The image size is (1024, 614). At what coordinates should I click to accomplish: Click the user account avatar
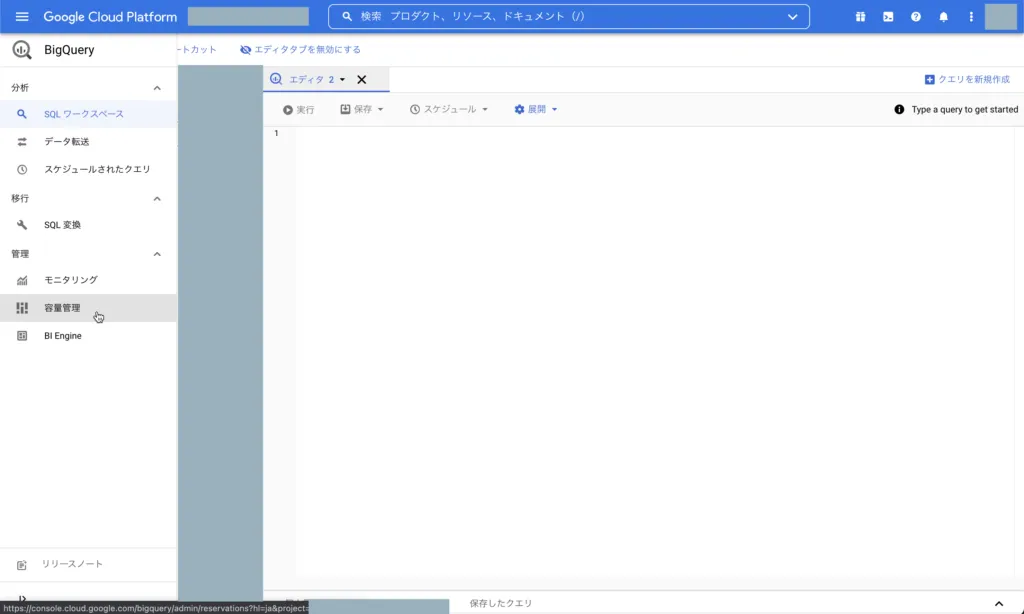point(1000,17)
